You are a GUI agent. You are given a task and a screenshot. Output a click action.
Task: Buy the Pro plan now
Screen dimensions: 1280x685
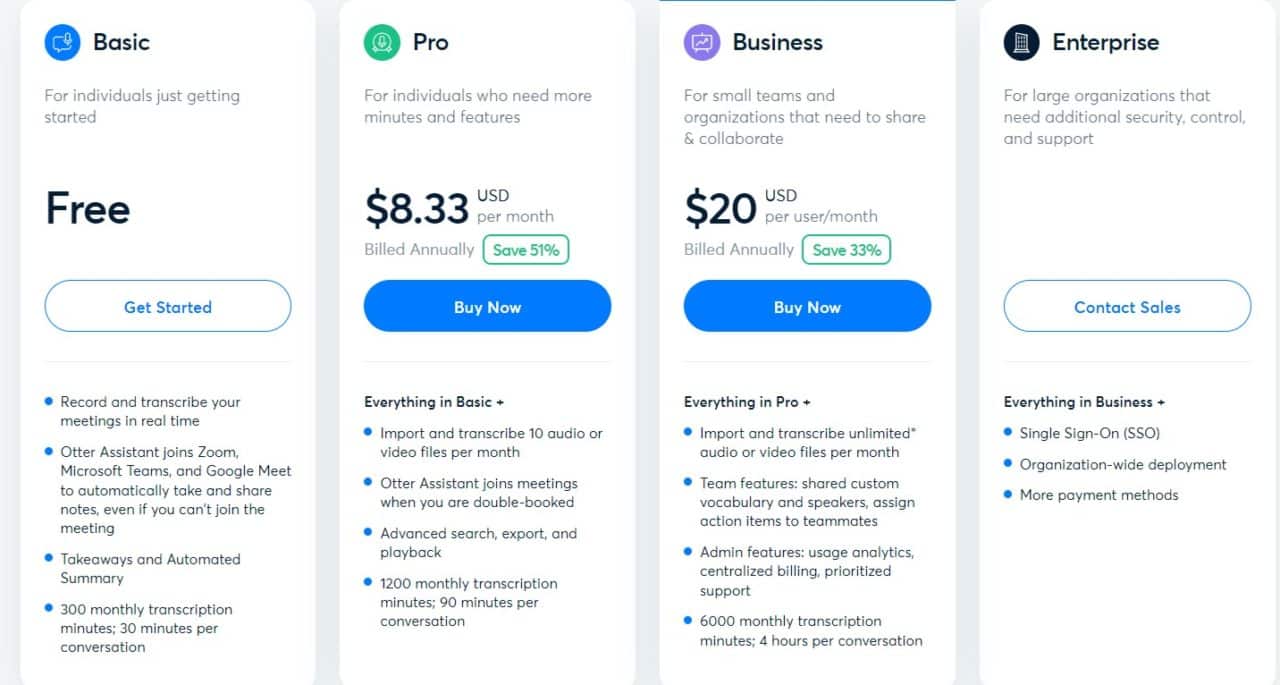pyautogui.click(x=488, y=306)
